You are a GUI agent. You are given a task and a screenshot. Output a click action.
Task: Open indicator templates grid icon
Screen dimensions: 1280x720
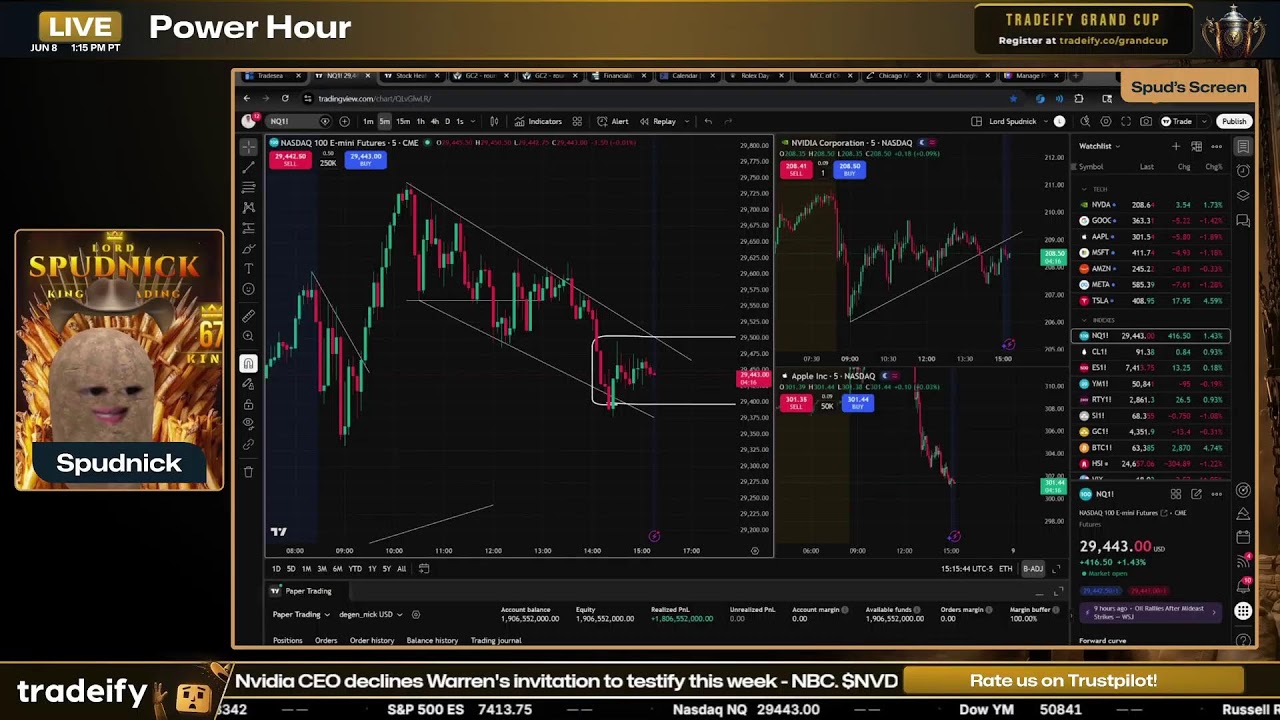[577, 121]
